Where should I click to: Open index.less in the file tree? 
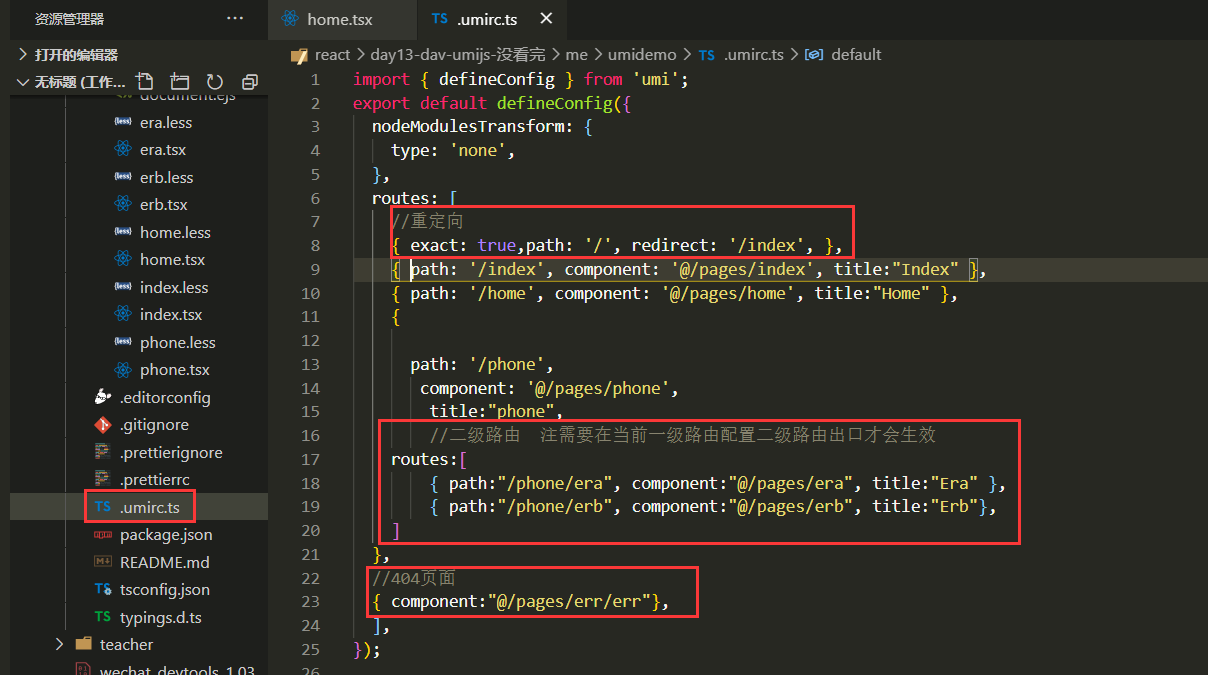pos(174,287)
